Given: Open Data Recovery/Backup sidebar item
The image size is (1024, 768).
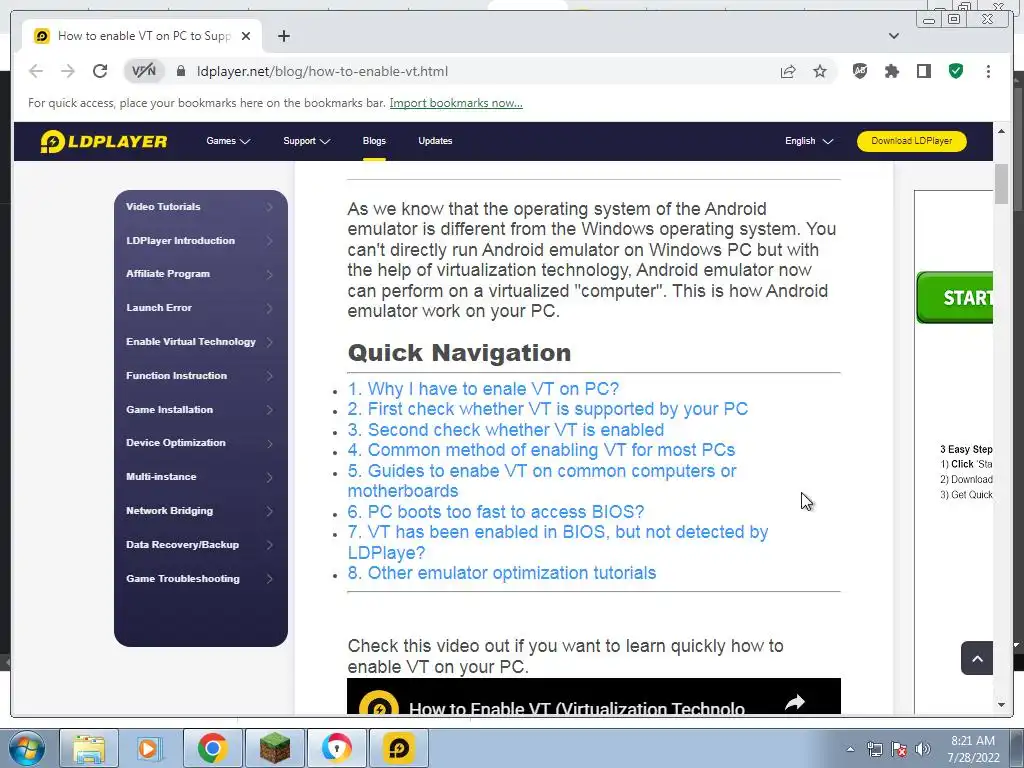Looking at the screenshot, I should pyautogui.click(x=200, y=545).
